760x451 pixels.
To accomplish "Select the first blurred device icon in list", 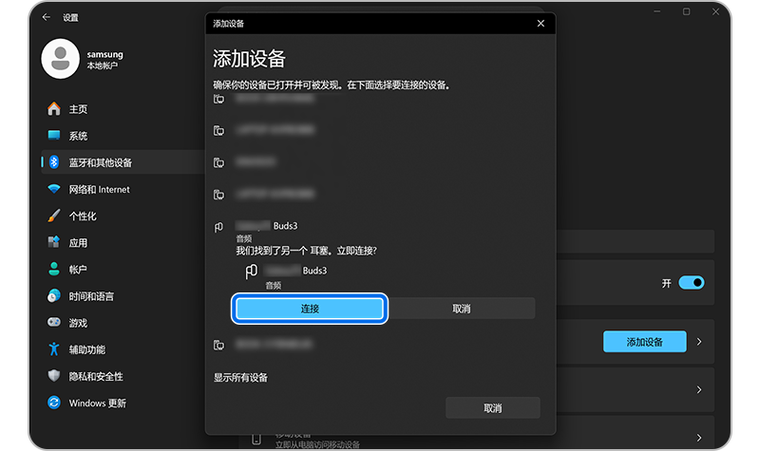I will click(219, 99).
